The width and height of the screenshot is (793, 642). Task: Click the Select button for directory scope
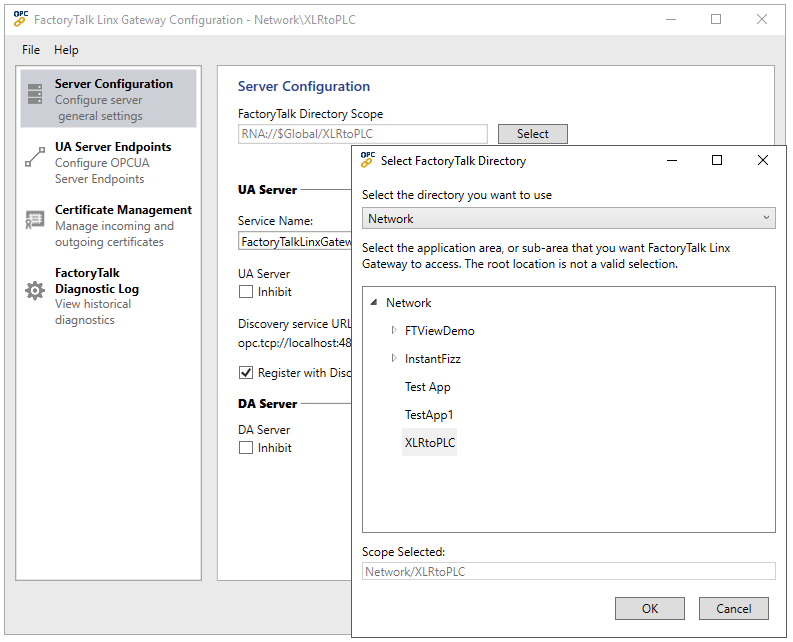pos(533,134)
